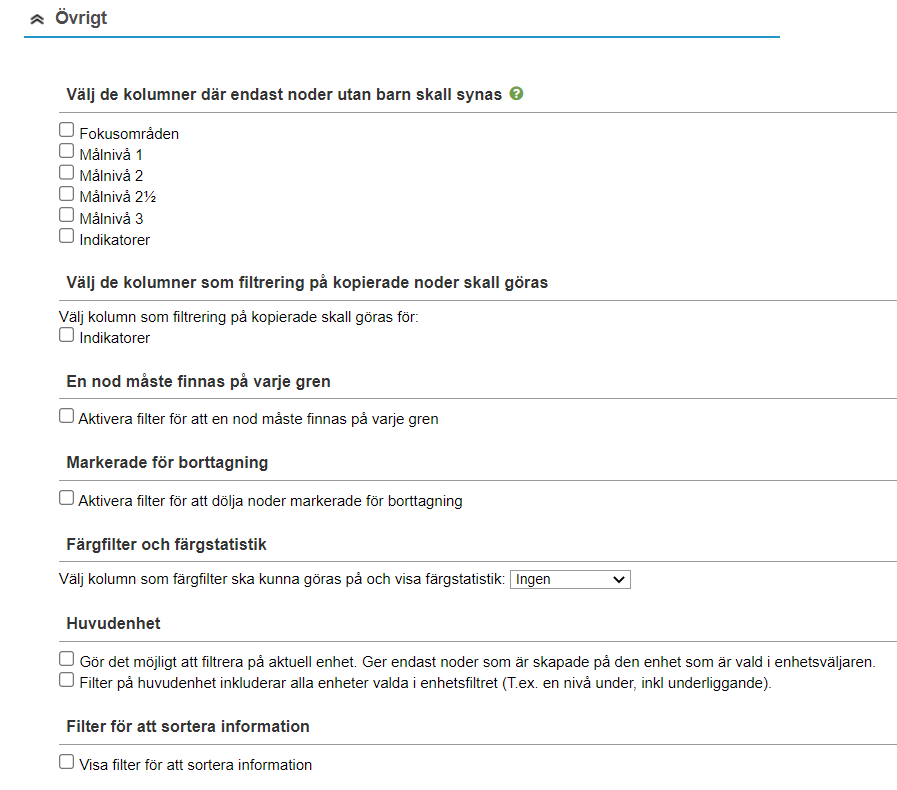Toggle huvudenhet includes all selected units
This screenshot has width=897, height=790.
pos(67,681)
